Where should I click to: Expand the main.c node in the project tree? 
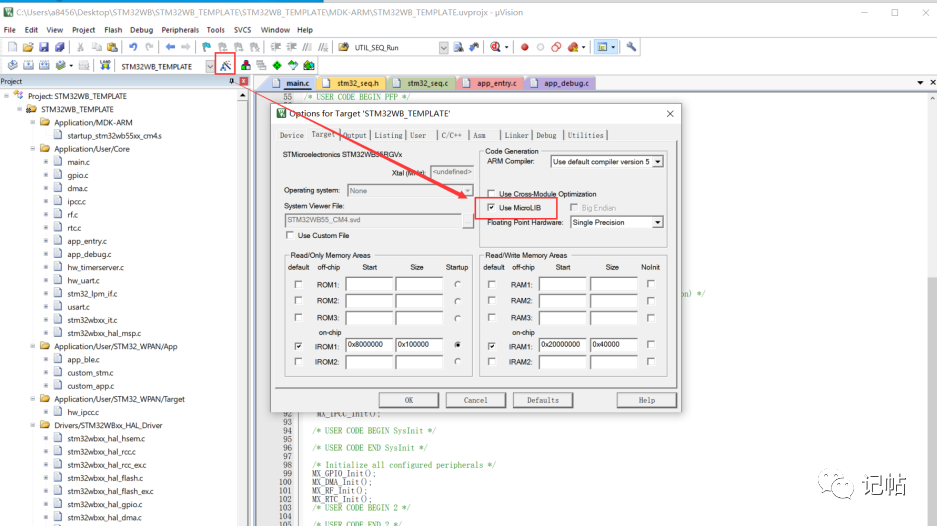[46, 162]
